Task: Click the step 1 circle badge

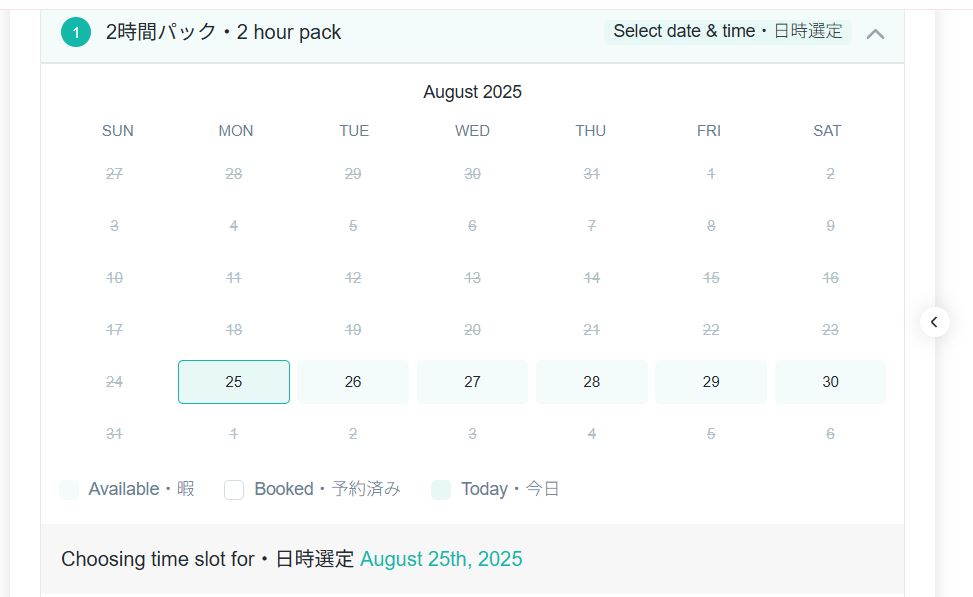Action: click(x=75, y=32)
